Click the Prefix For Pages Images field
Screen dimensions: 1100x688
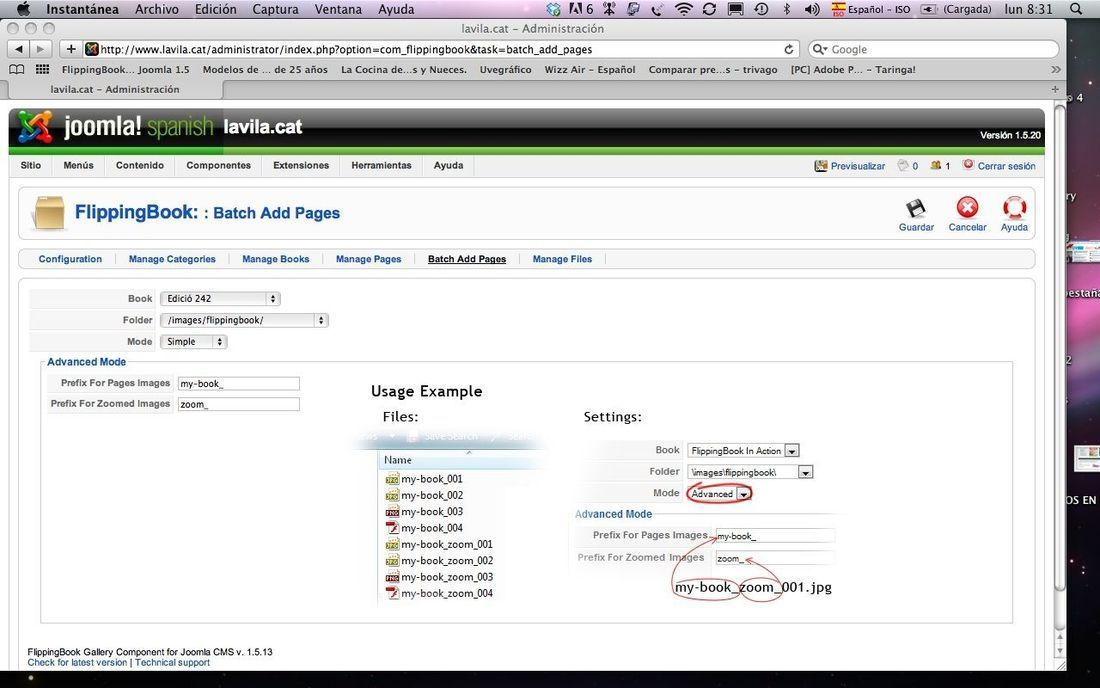point(239,384)
